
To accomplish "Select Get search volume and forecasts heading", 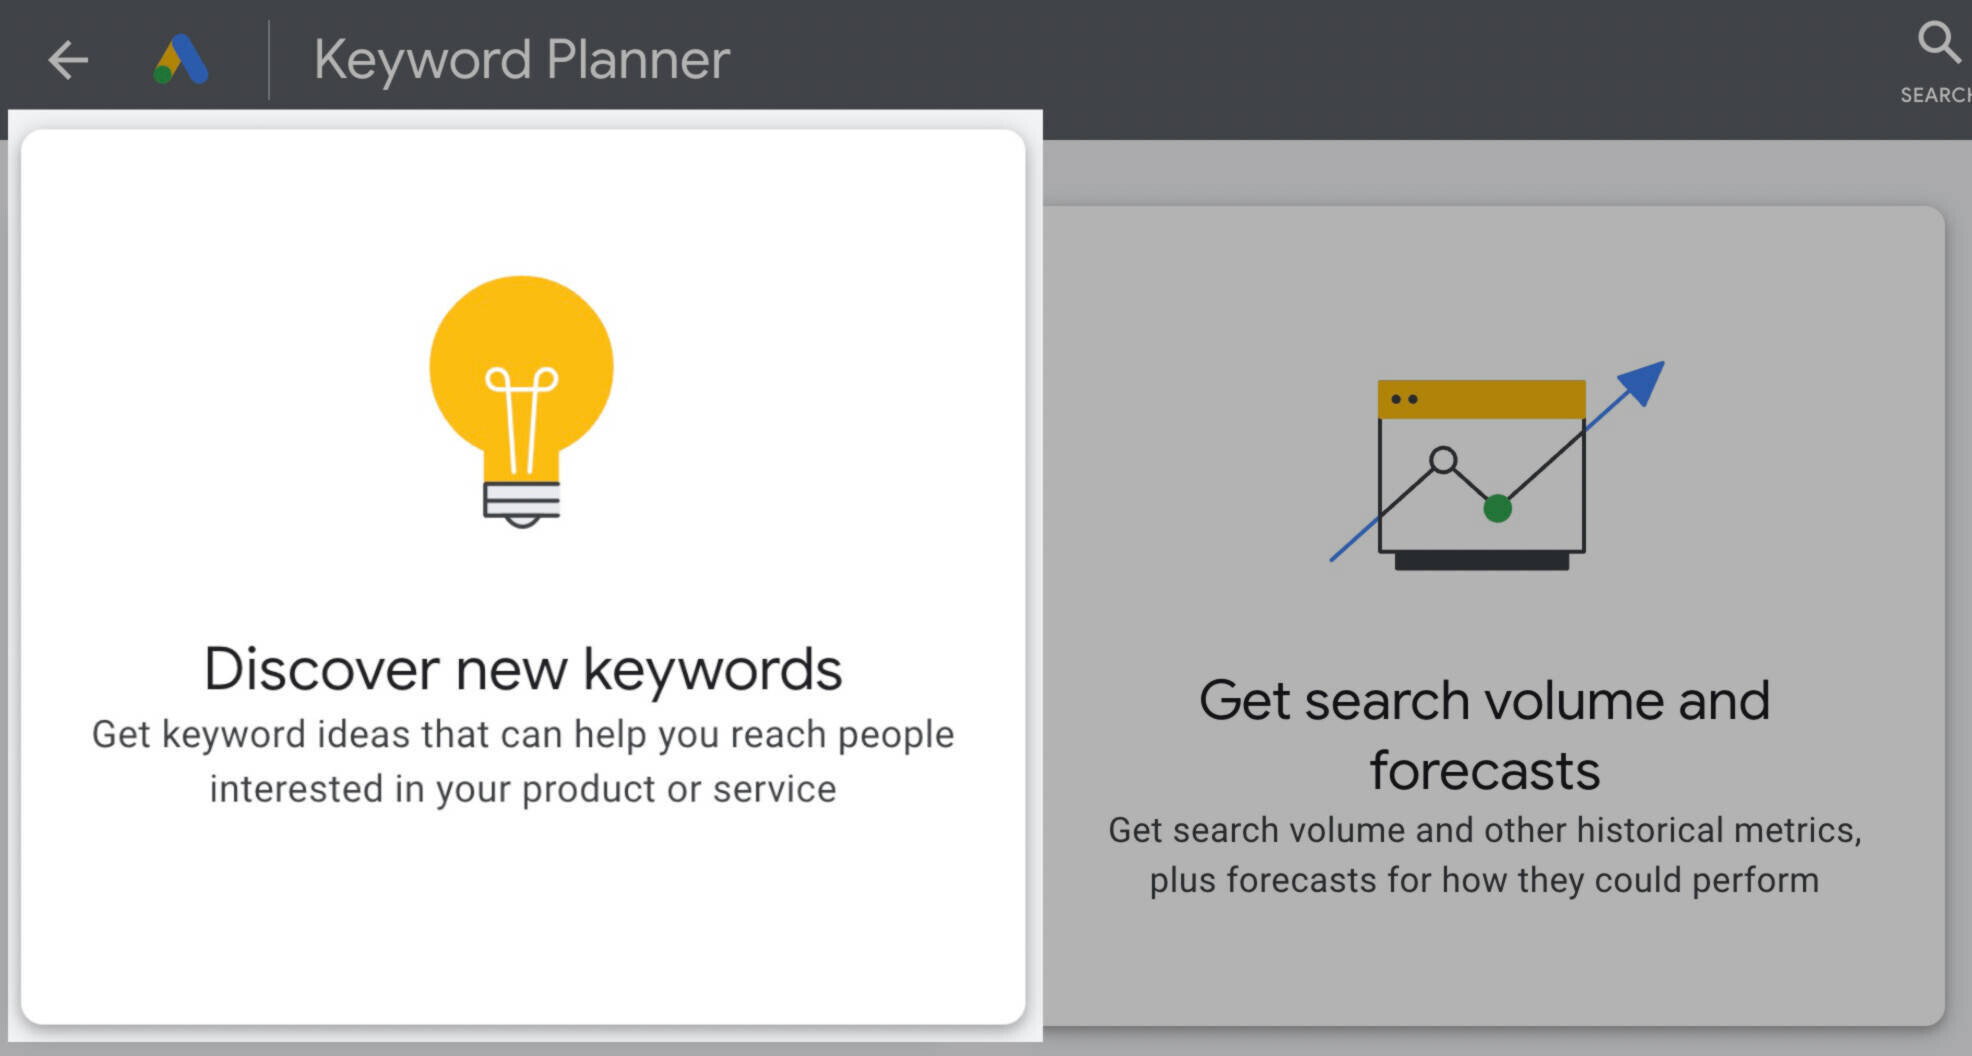I will (x=1485, y=735).
